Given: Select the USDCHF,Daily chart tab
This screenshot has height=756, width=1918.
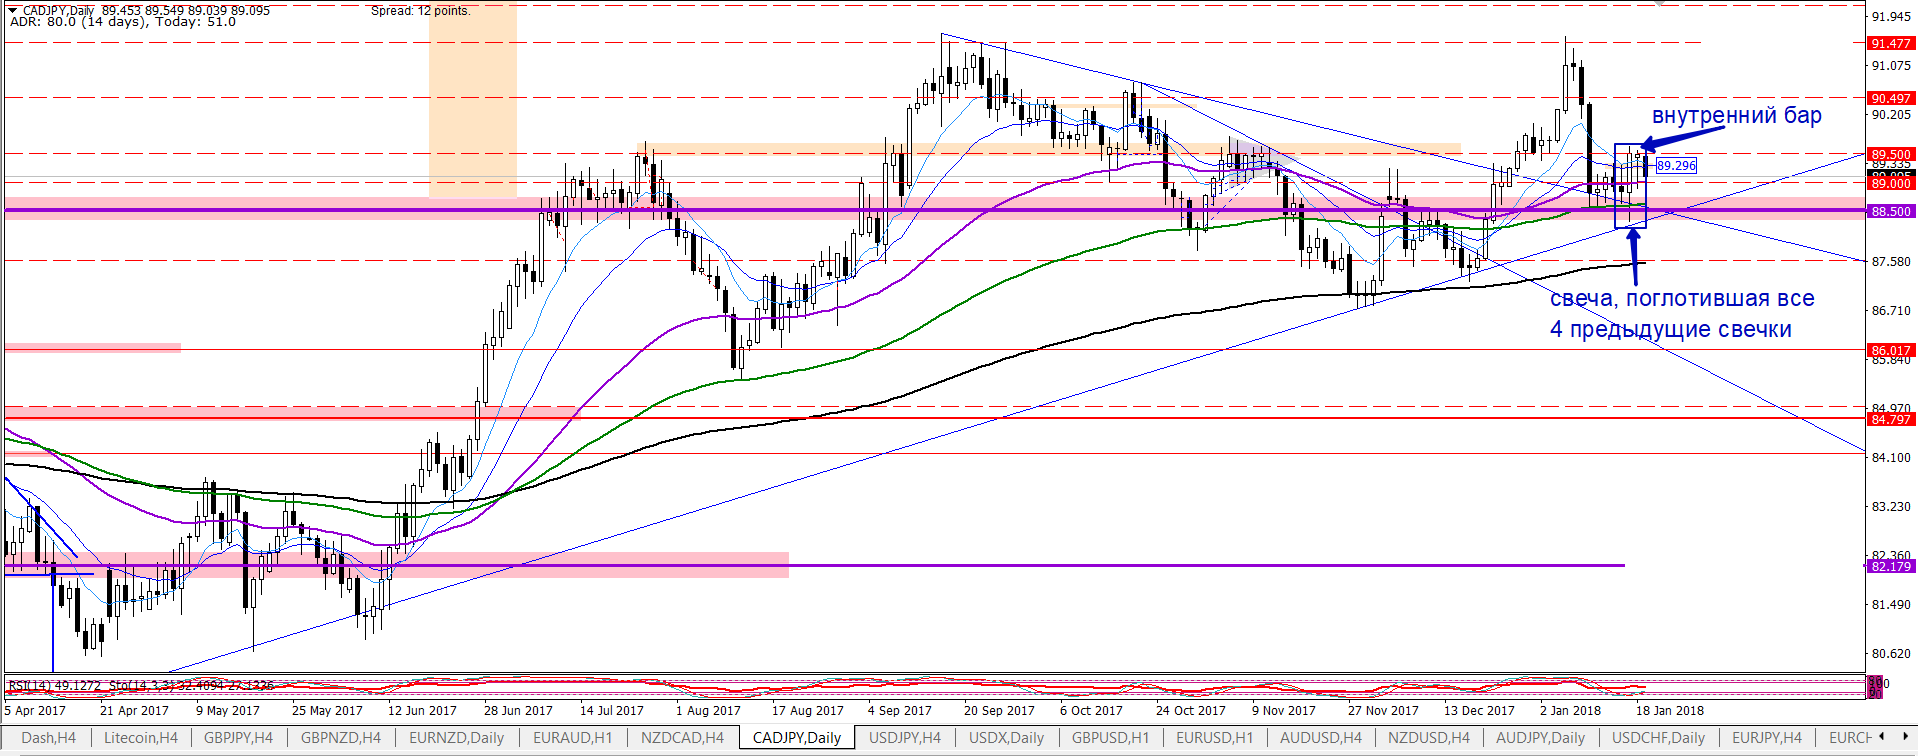Looking at the screenshot, I should (x=1659, y=738).
